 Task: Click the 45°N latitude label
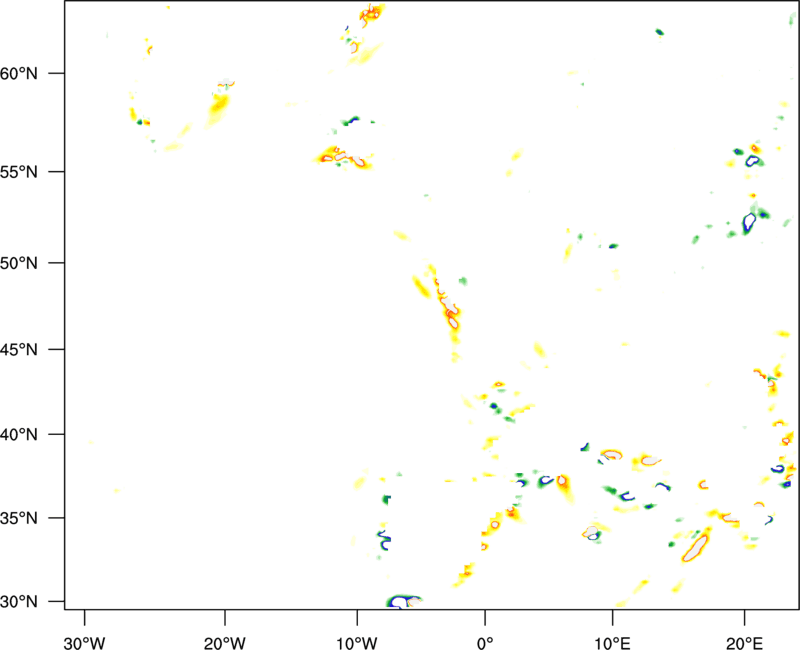click(x=19, y=349)
